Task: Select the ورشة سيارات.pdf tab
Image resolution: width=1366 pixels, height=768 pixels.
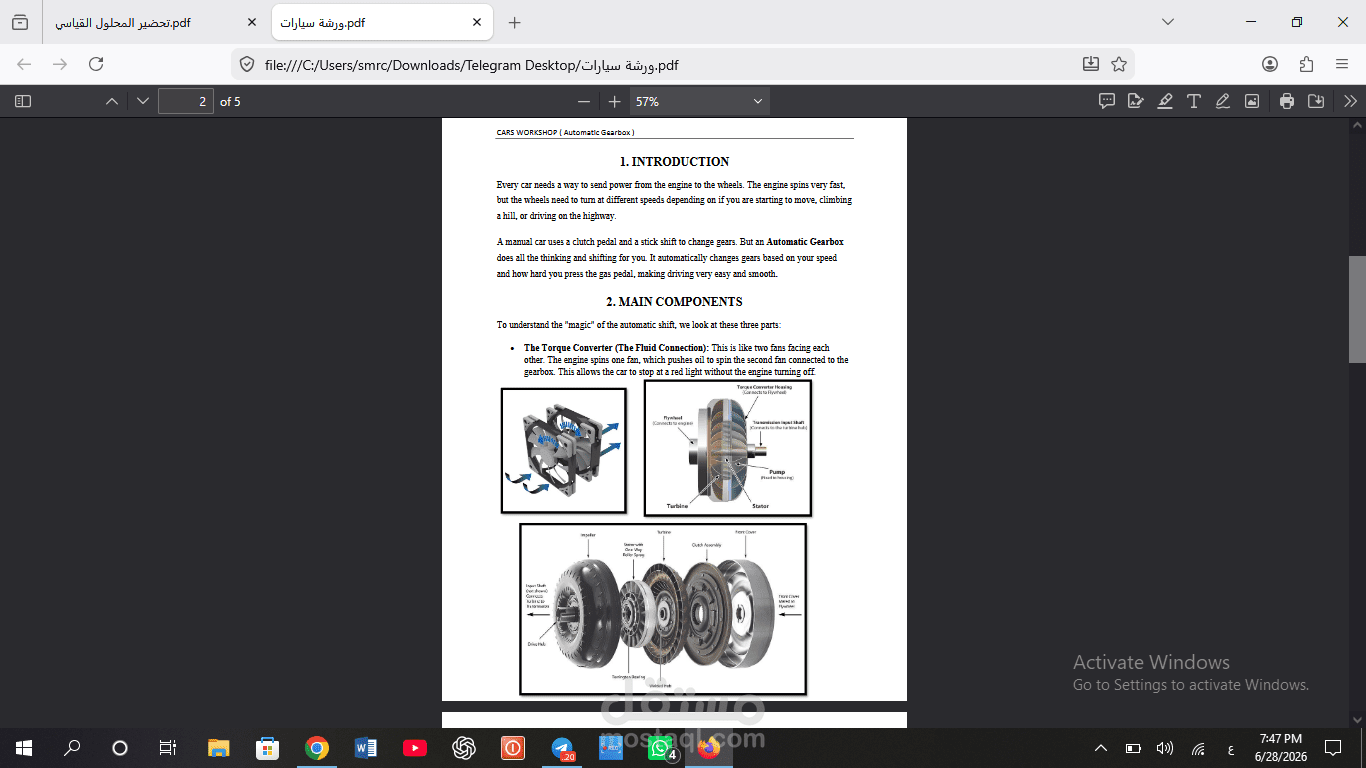Action: [x=381, y=22]
